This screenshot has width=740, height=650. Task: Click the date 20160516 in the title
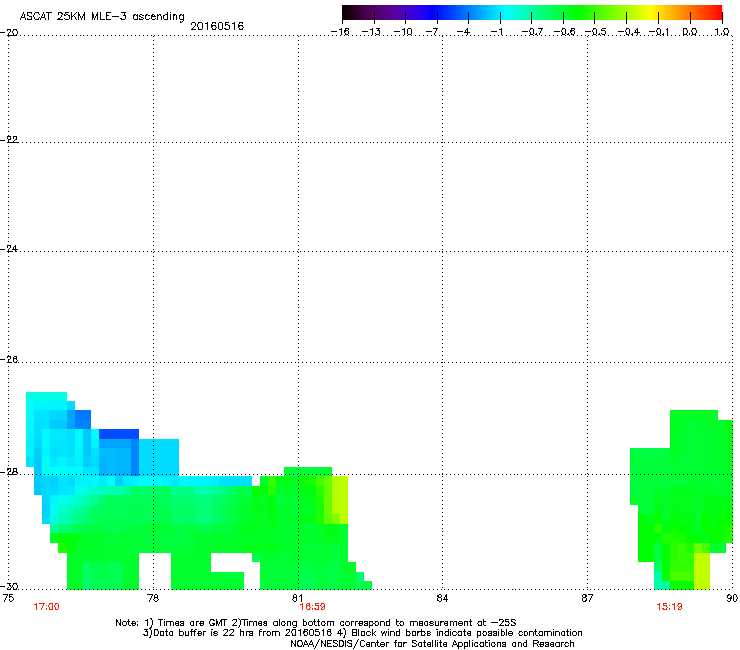217,26
